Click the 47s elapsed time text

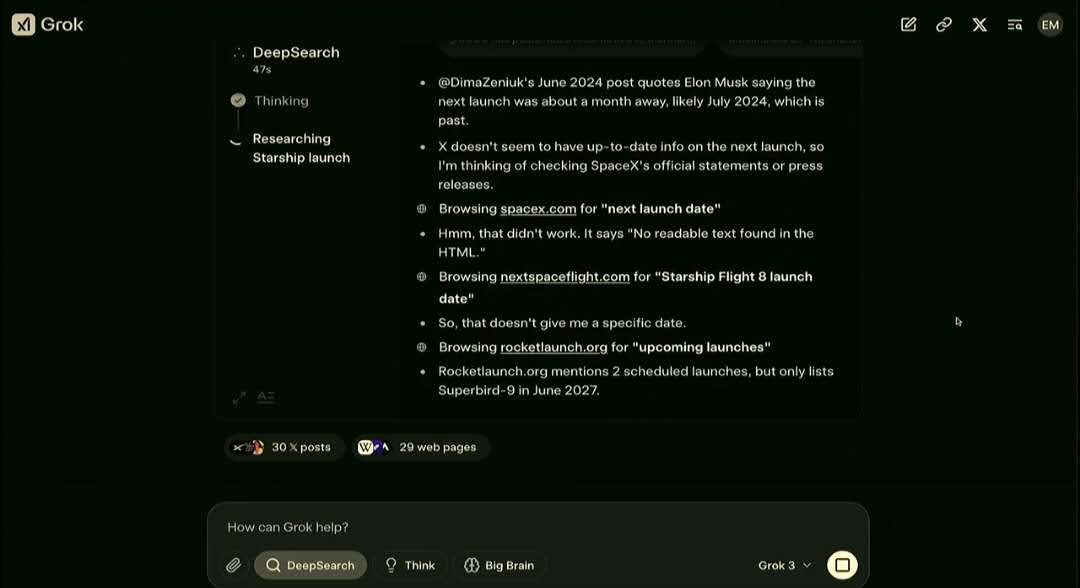262,70
